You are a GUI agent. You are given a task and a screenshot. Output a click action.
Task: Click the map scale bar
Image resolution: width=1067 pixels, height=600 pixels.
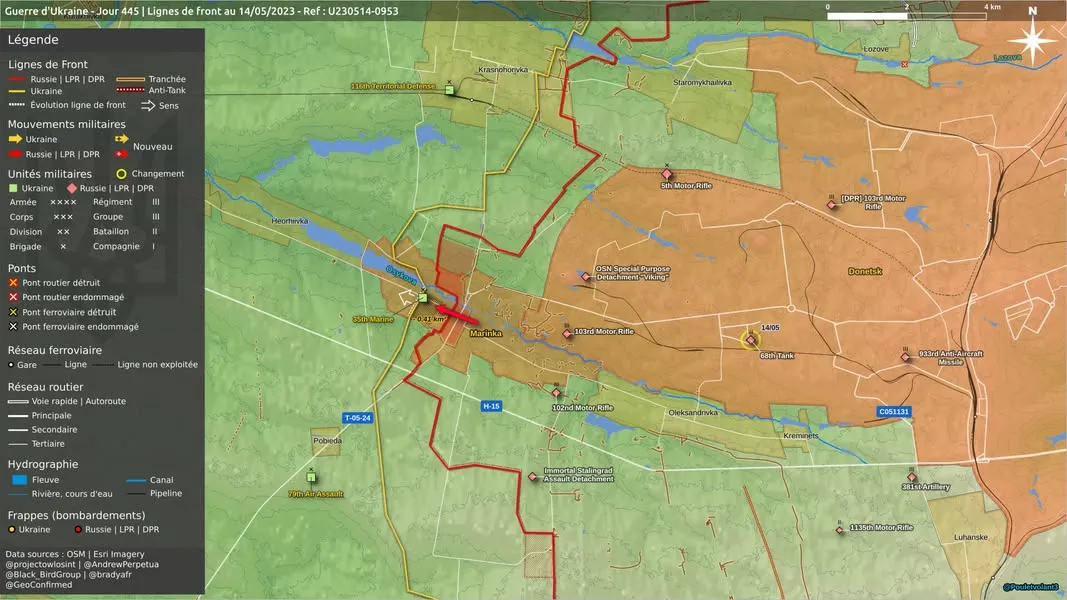tap(907, 16)
